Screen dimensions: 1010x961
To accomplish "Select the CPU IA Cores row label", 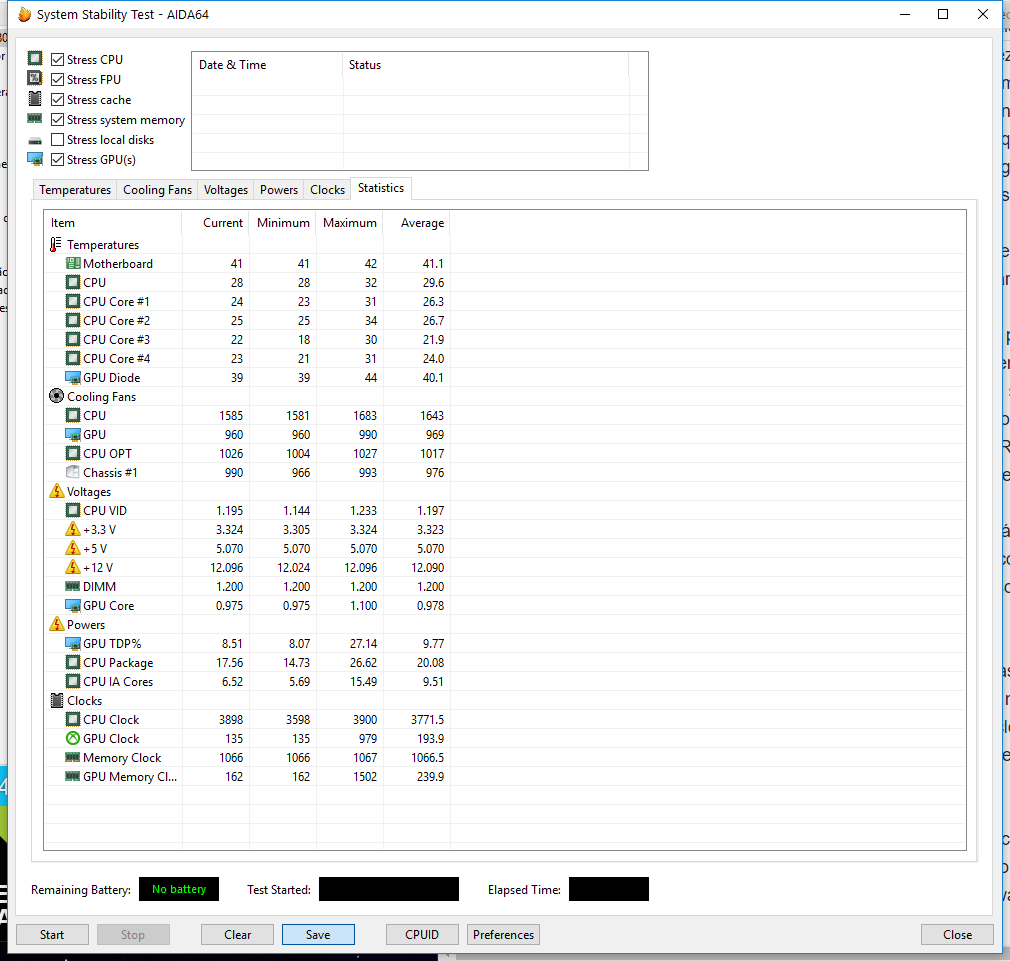I will coord(118,681).
